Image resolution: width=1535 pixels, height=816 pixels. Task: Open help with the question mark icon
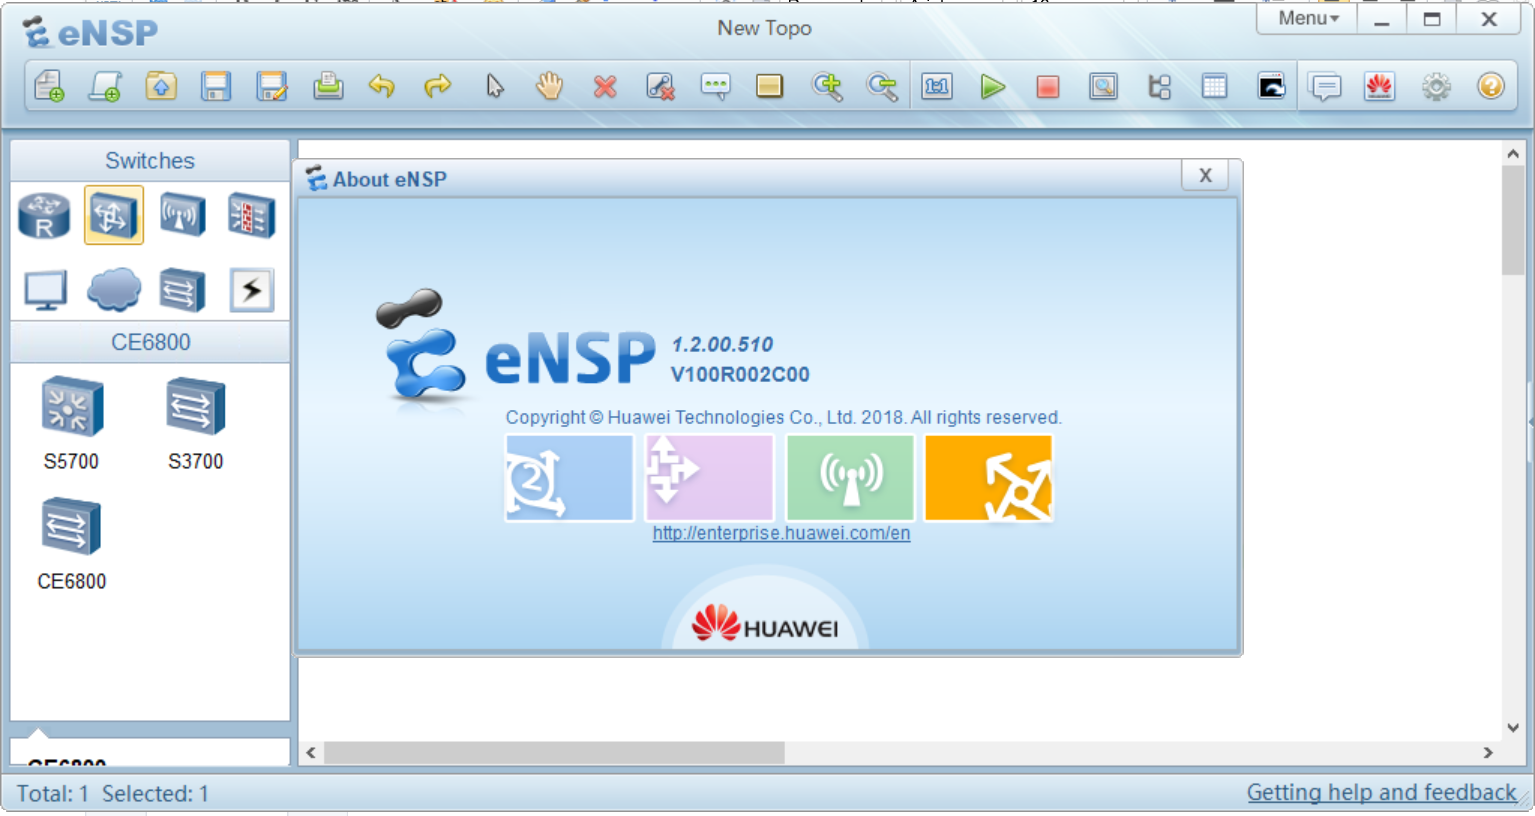pos(1490,87)
